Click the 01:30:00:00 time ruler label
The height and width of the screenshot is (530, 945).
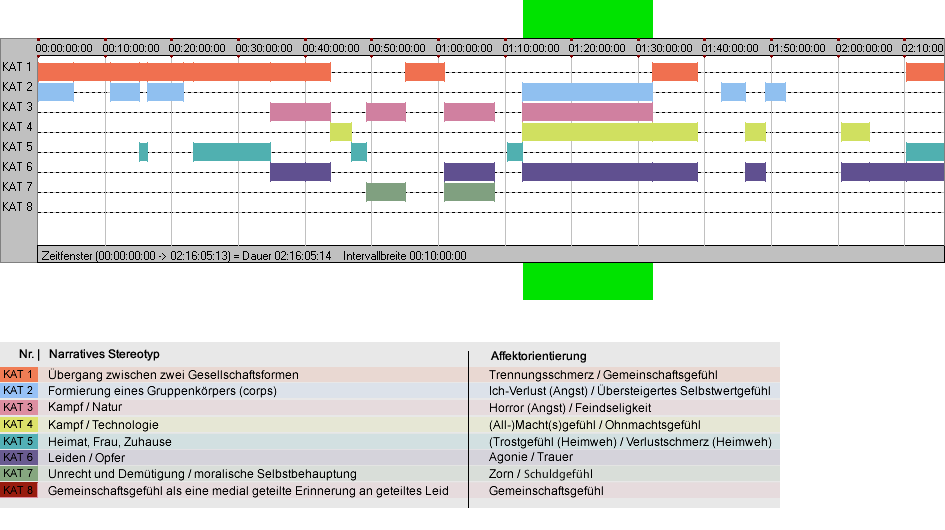click(x=664, y=48)
